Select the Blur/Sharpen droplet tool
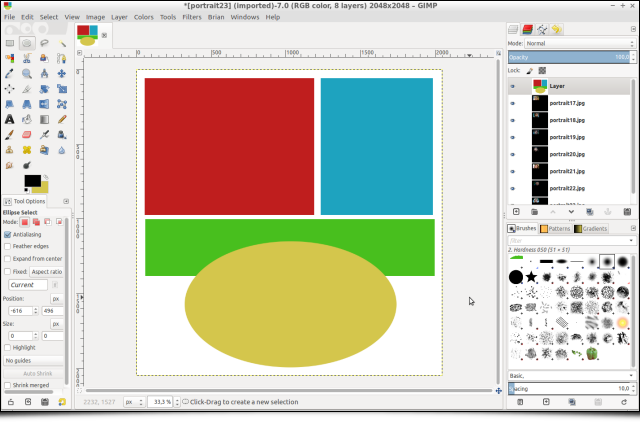Image resolution: width=640 pixels, height=422 pixels. tap(62, 150)
